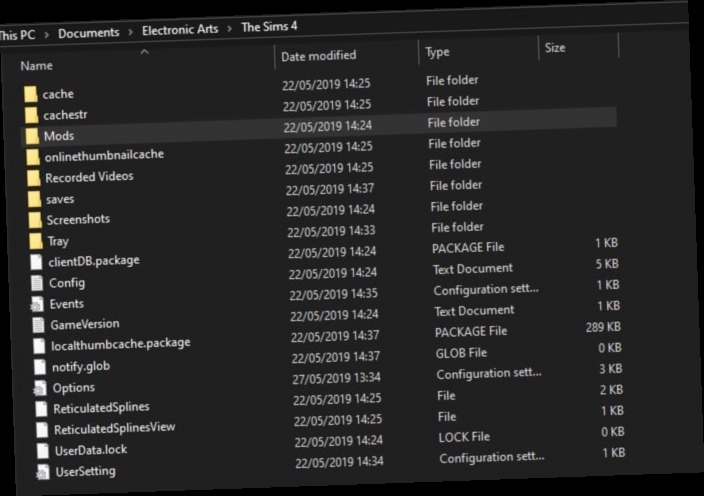Screen dimensions: 704x496
Task: Click the ReticulatedSplinesView file icon
Action: tap(42, 430)
